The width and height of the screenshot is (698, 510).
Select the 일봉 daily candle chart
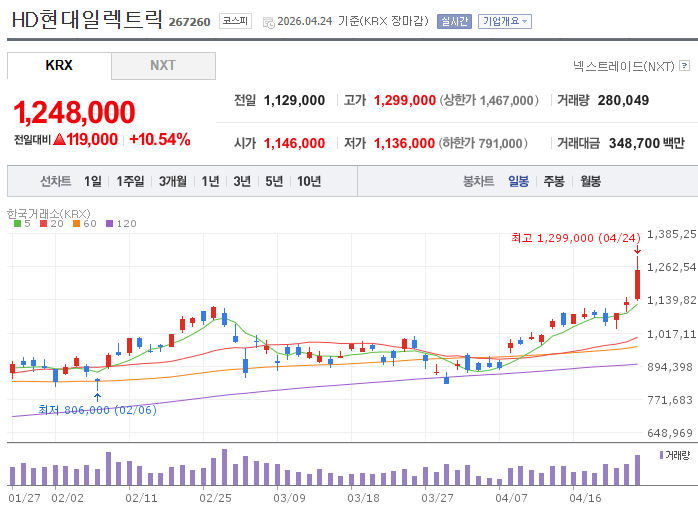[x=519, y=181]
